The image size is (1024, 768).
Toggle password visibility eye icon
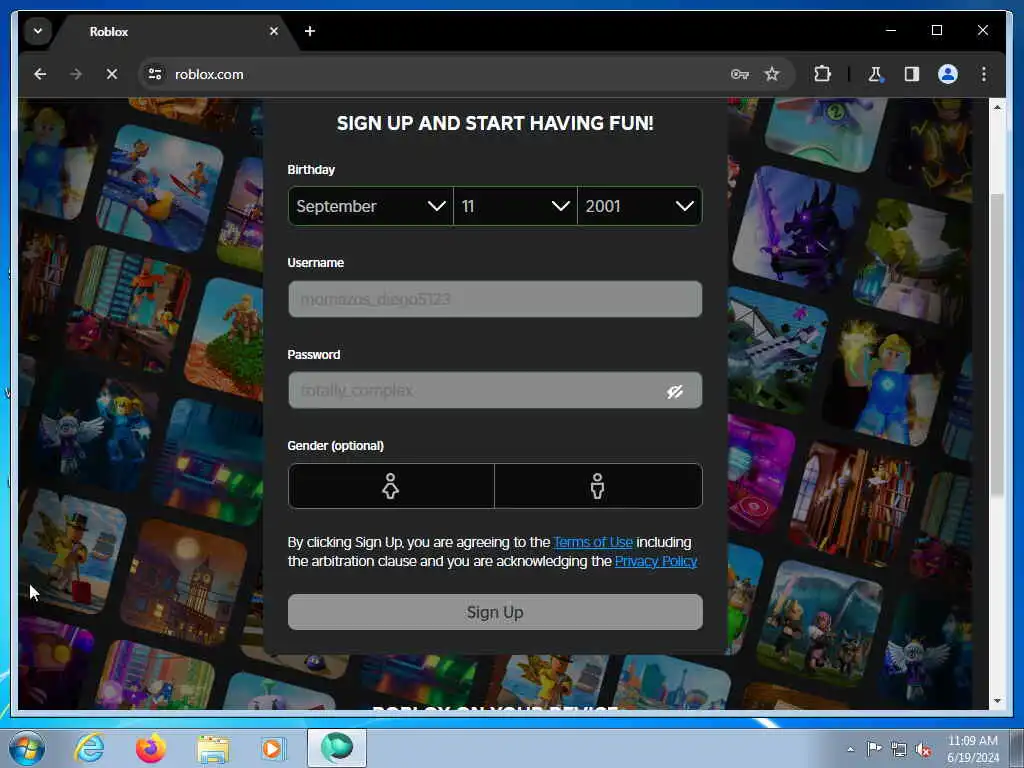[x=675, y=391]
